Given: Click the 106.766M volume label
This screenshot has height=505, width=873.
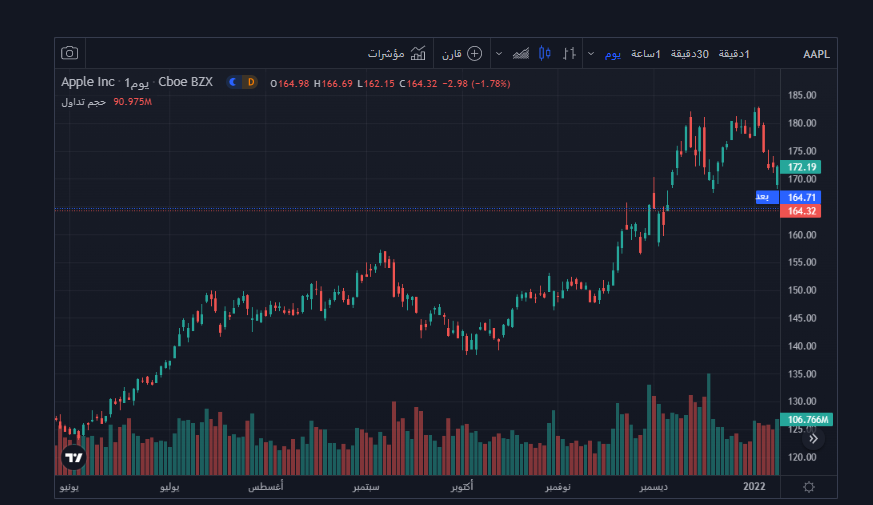Looking at the screenshot, I should click(x=806, y=419).
